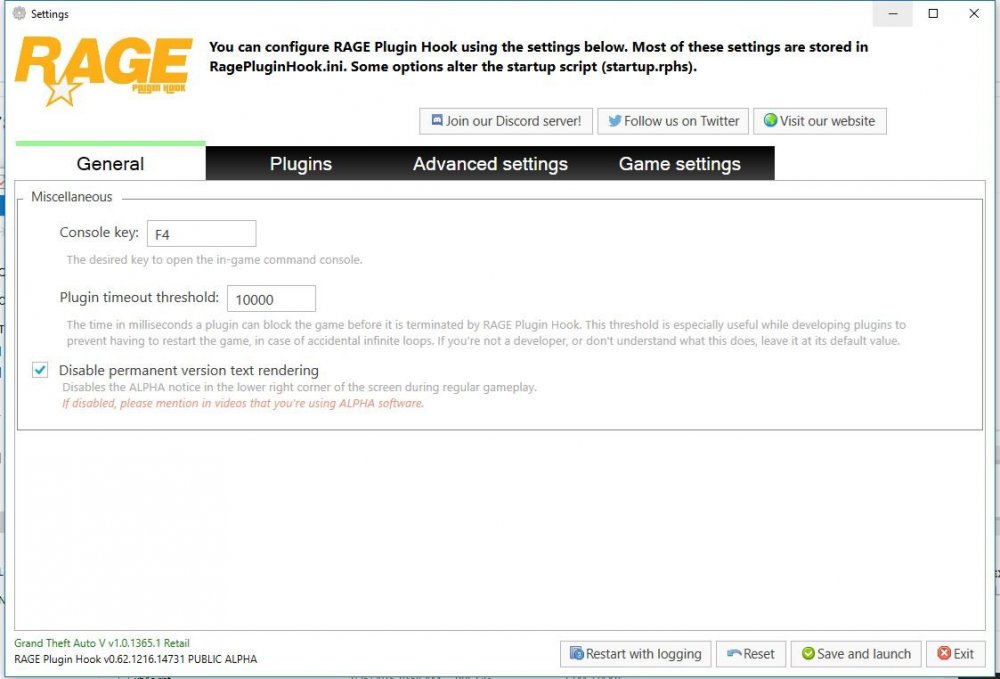Viewport: 1000px width, 679px height.
Task: Click the ALPHA notice description text
Action: click(x=299, y=387)
